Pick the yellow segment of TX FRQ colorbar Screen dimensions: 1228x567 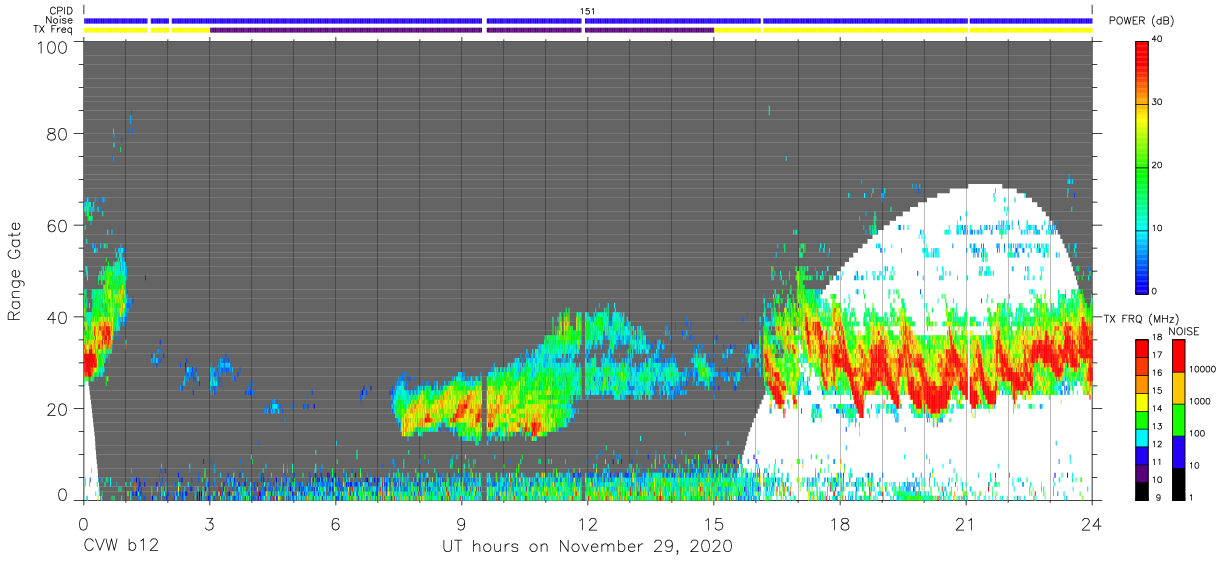pos(1142,402)
